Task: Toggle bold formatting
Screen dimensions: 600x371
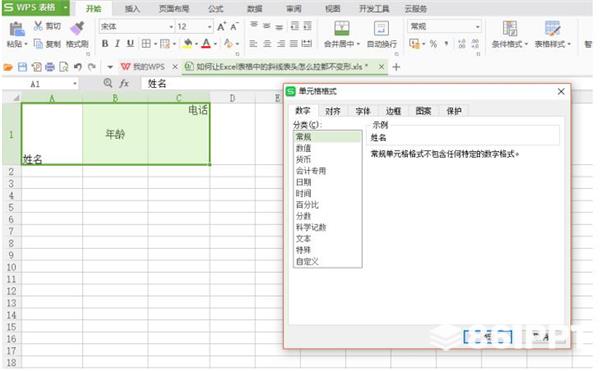Action: [105, 44]
